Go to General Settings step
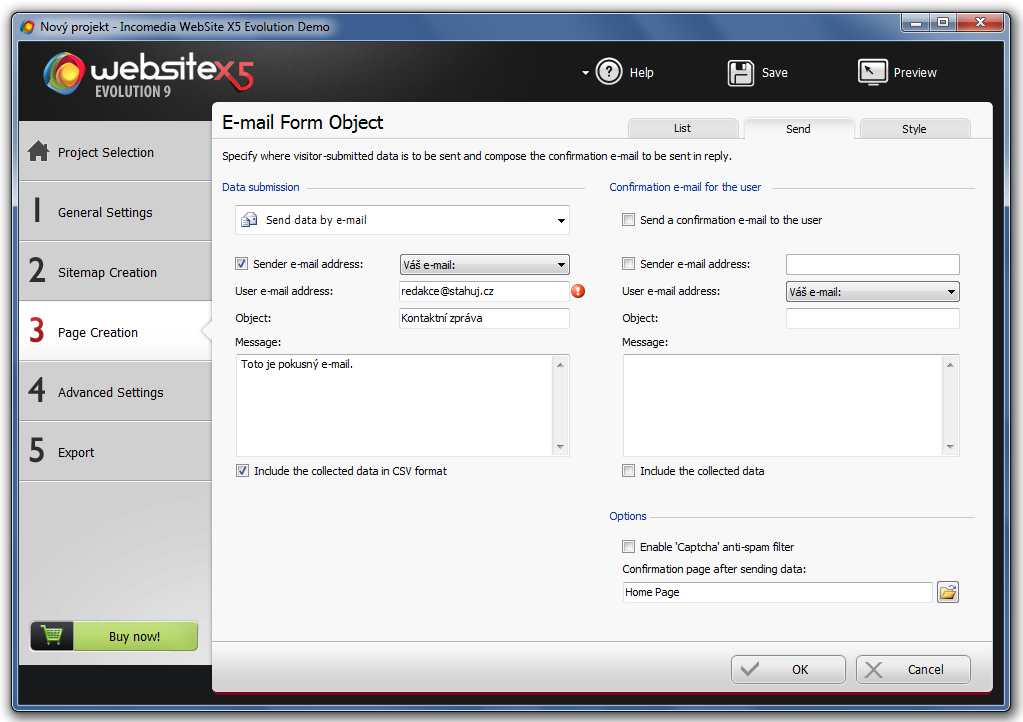The image size is (1023, 722). pyautogui.click(x=115, y=211)
